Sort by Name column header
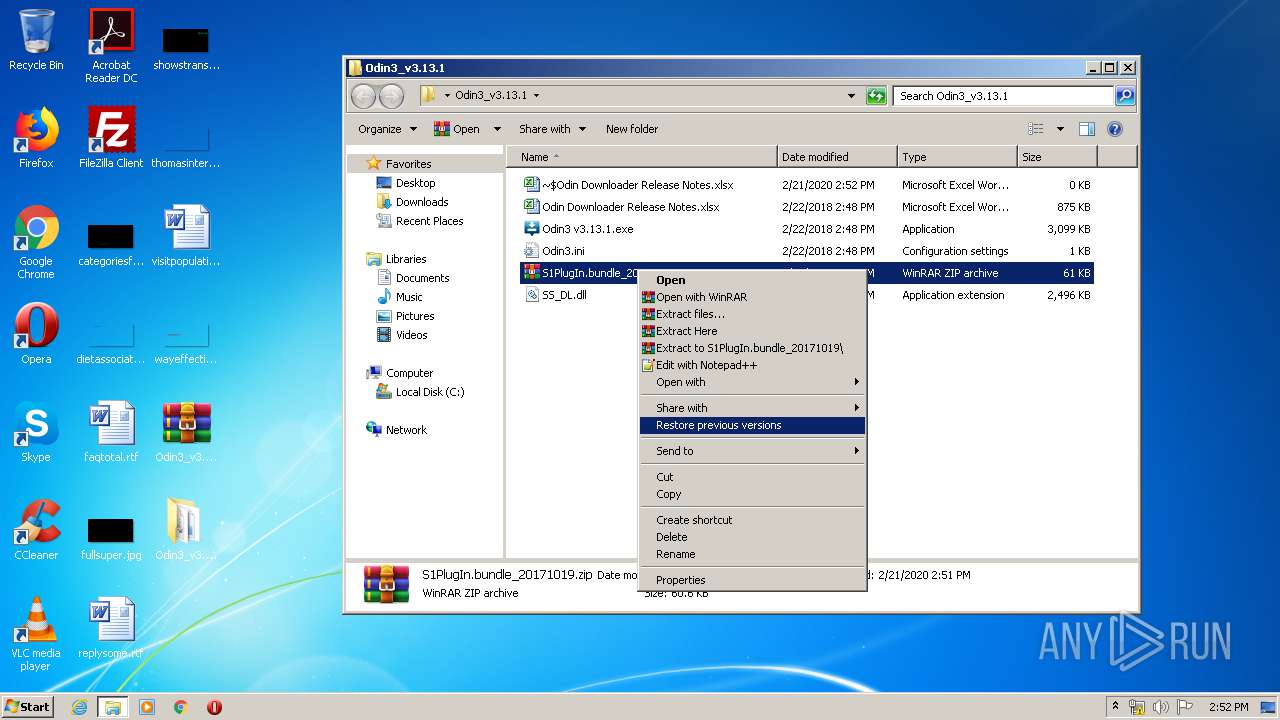Viewport: 1280px width, 720px height. [x=642, y=157]
